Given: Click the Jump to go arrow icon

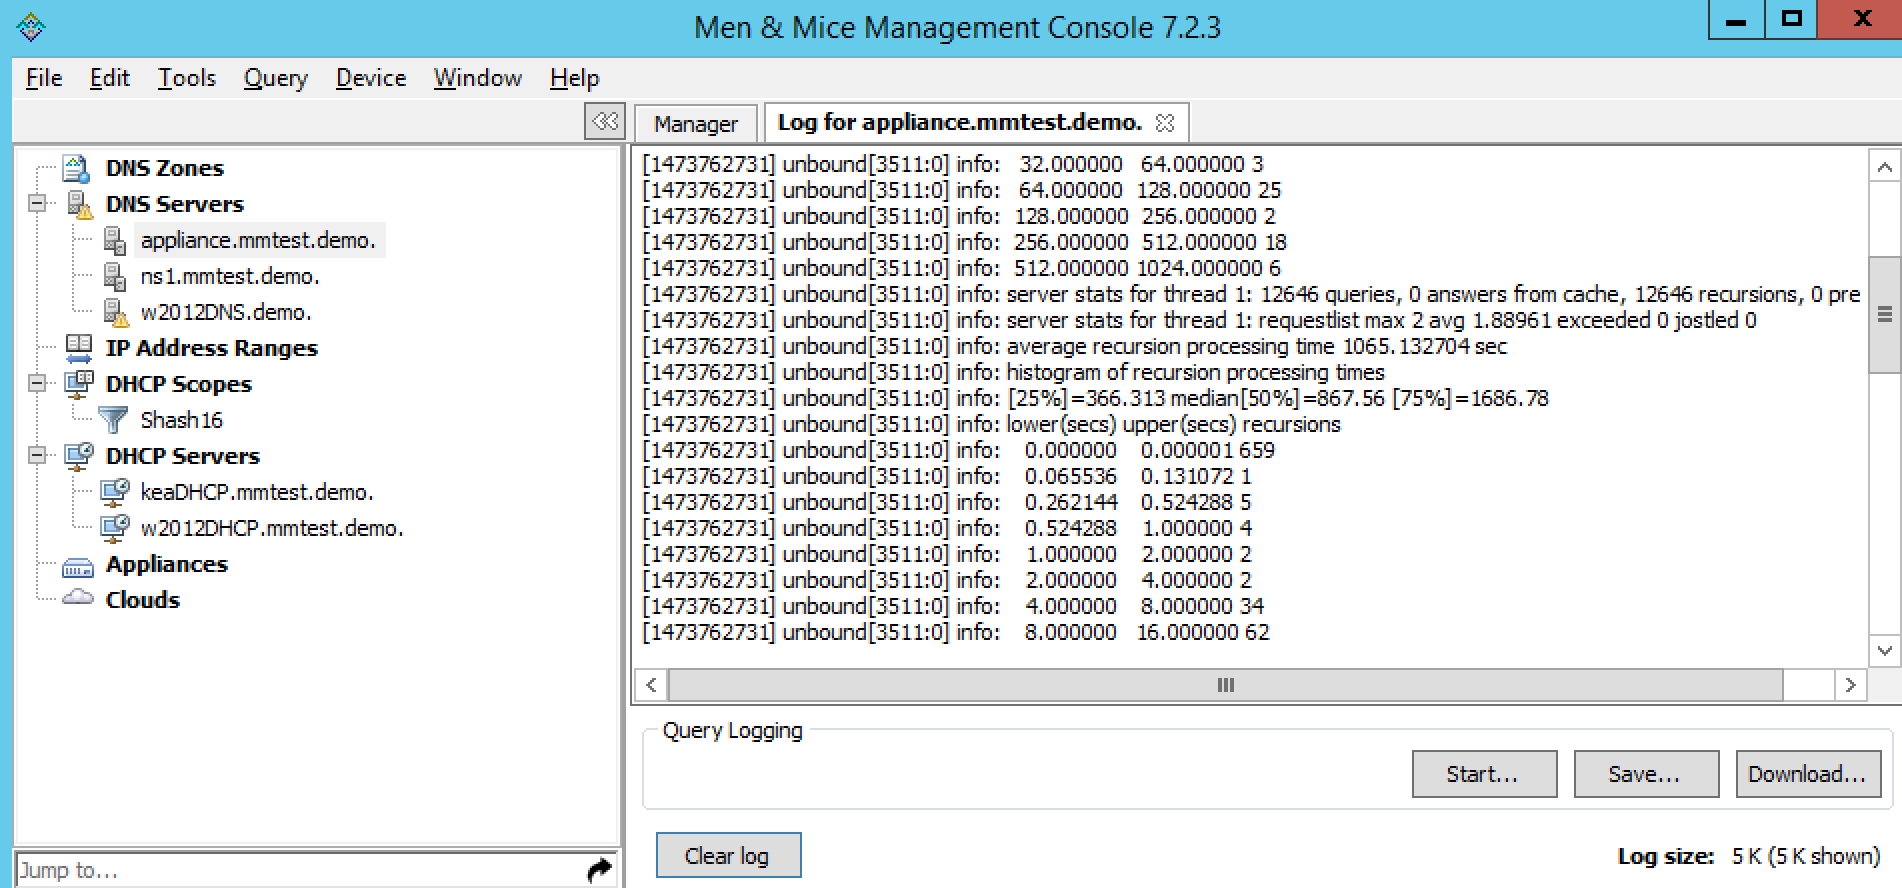Looking at the screenshot, I should click(599, 870).
